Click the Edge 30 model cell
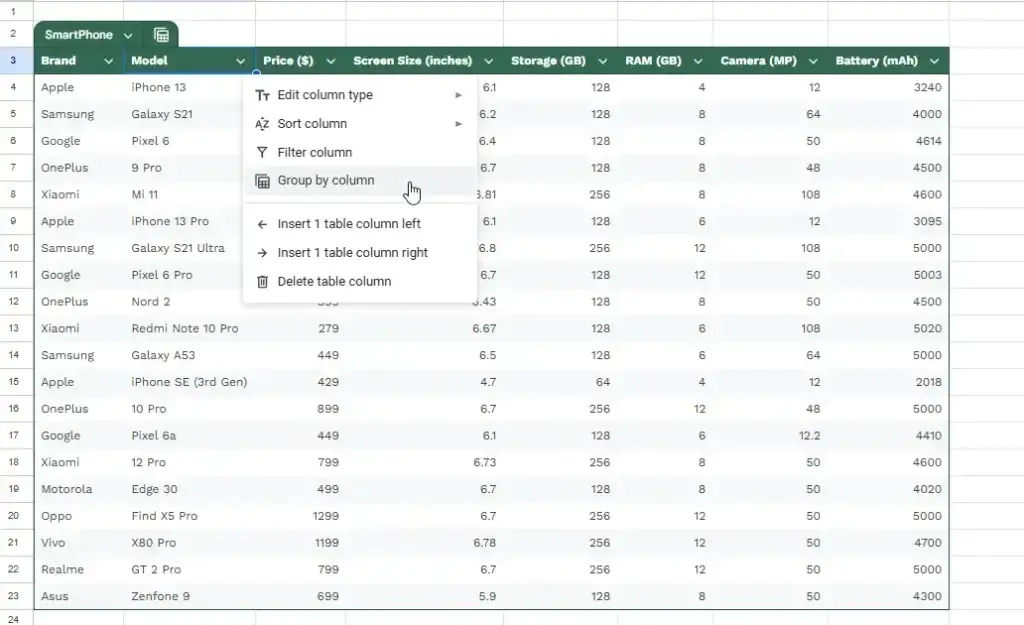Image resolution: width=1024 pixels, height=625 pixels. coord(189,489)
